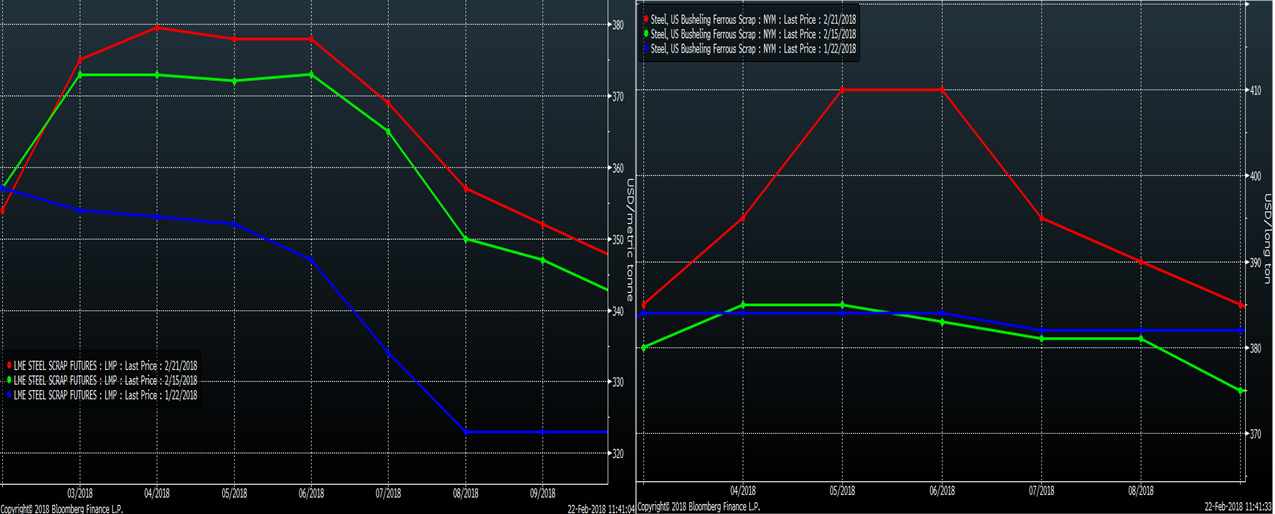Click red legend marker for LME Steel Scrap 2/21/2018
This screenshot has height=514, width=1275.
tap(10, 365)
